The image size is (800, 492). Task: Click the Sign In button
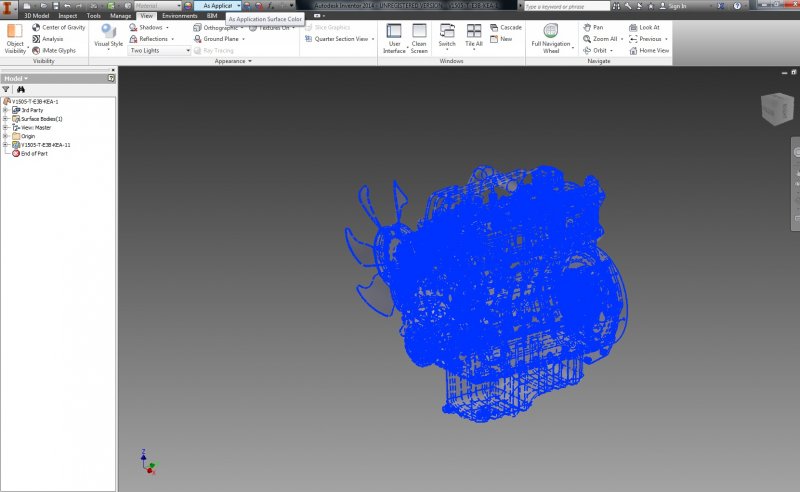tap(676, 6)
